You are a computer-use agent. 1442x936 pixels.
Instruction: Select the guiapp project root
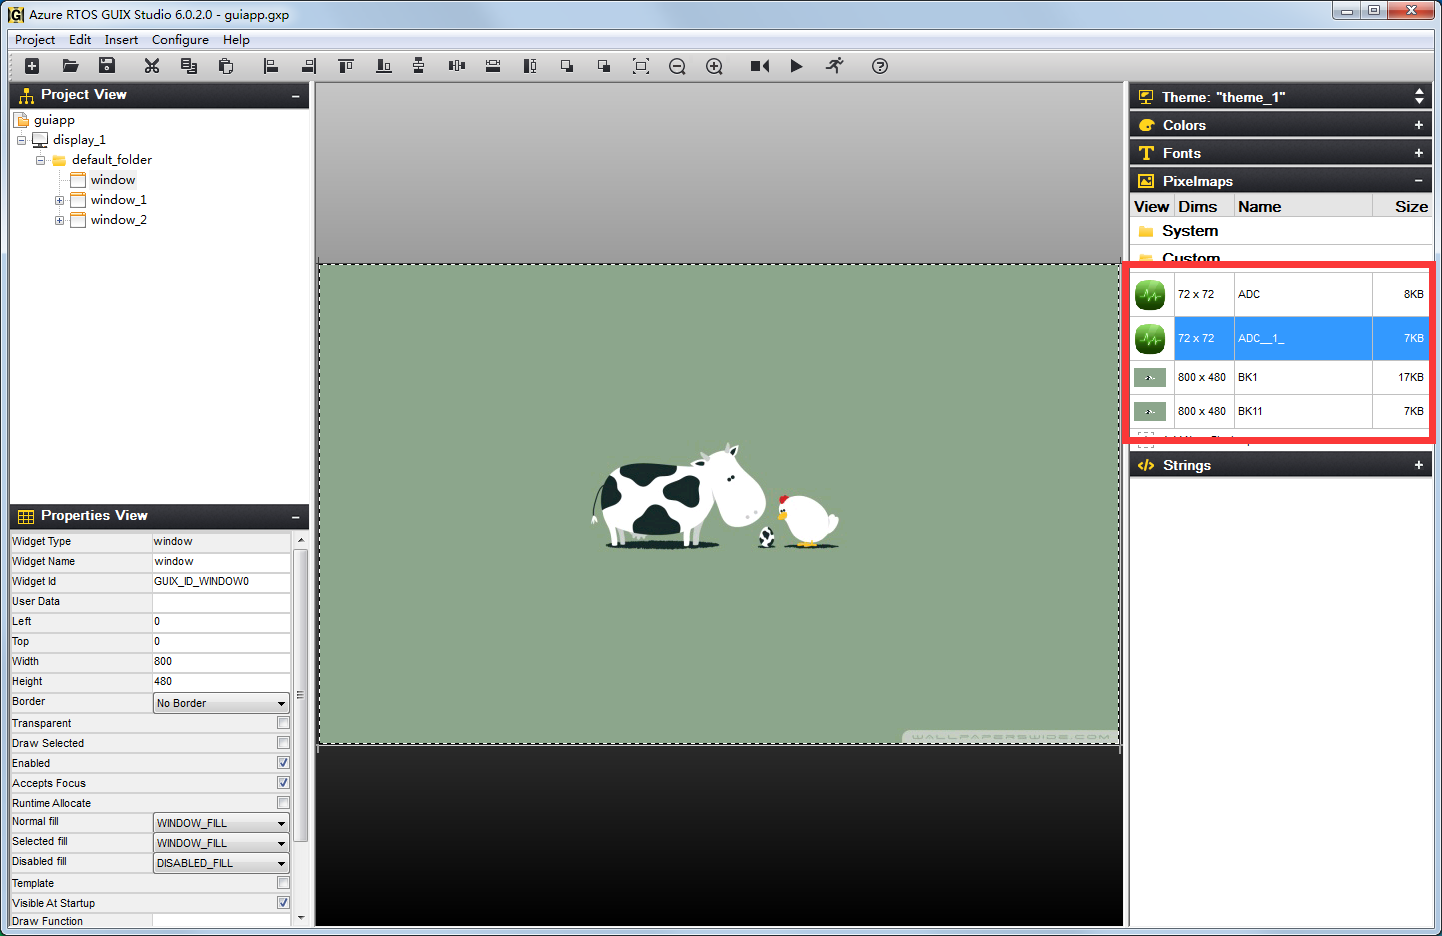coord(54,120)
